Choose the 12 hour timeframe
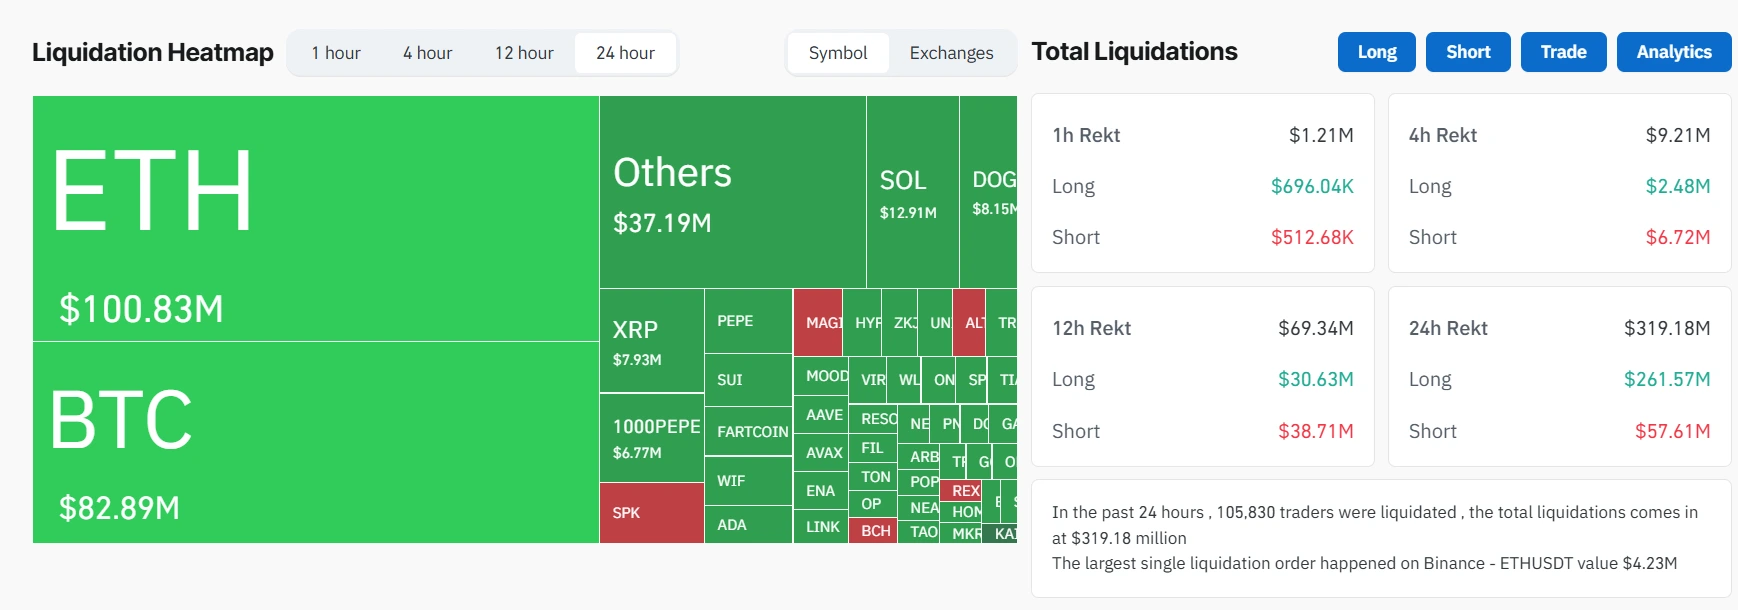The width and height of the screenshot is (1738, 610). (x=524, y=53)
